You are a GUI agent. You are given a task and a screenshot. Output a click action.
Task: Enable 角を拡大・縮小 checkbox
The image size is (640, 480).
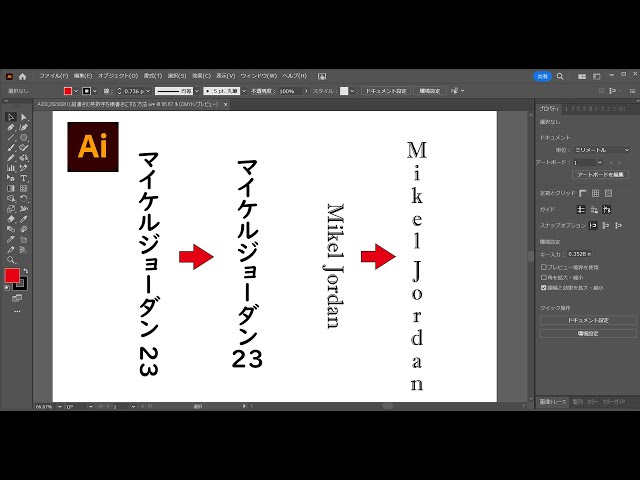(x=543, y=277)
